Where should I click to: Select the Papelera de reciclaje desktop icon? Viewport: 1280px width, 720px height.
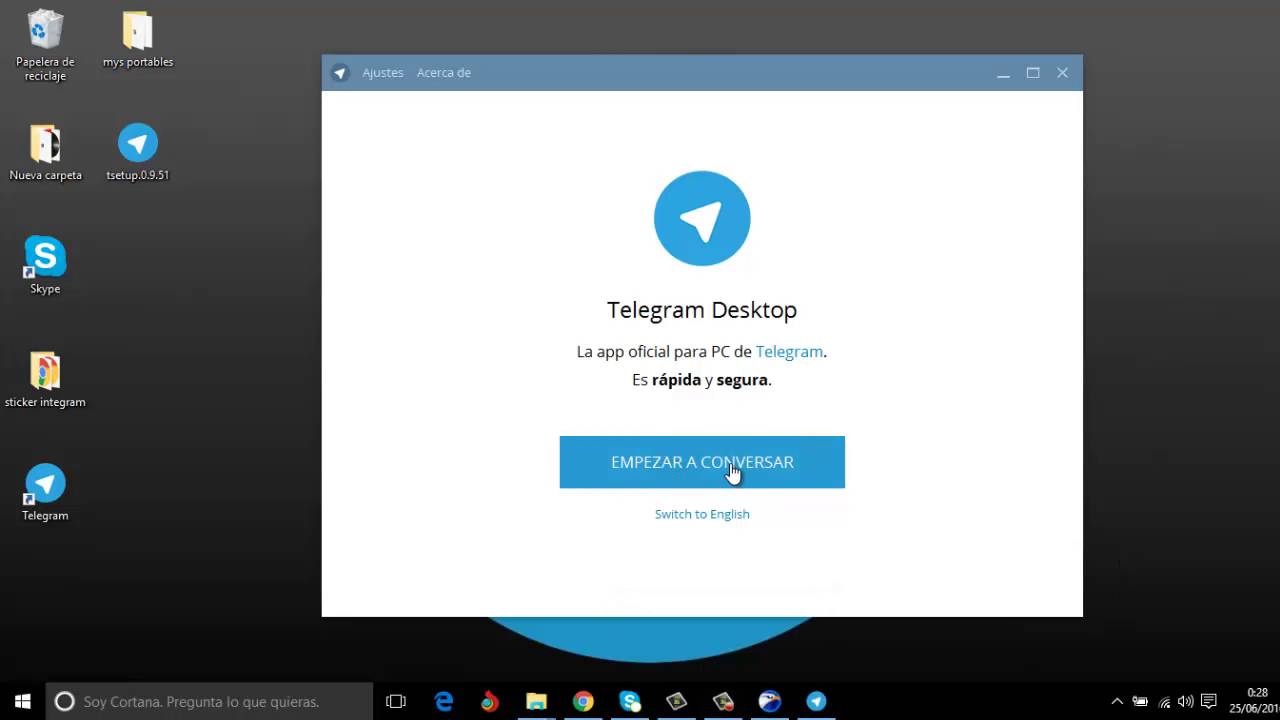pyautogui.click(x=45, y=46)
